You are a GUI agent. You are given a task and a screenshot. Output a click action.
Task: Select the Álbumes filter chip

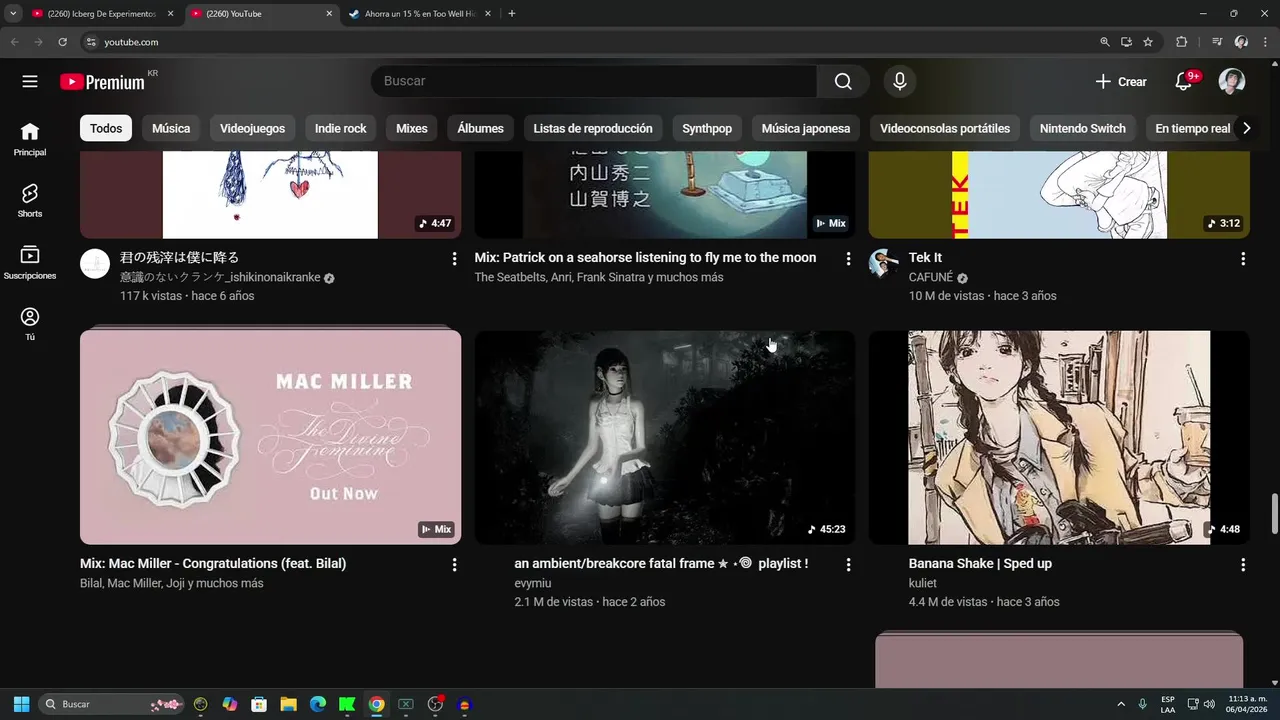coord(481,128)
